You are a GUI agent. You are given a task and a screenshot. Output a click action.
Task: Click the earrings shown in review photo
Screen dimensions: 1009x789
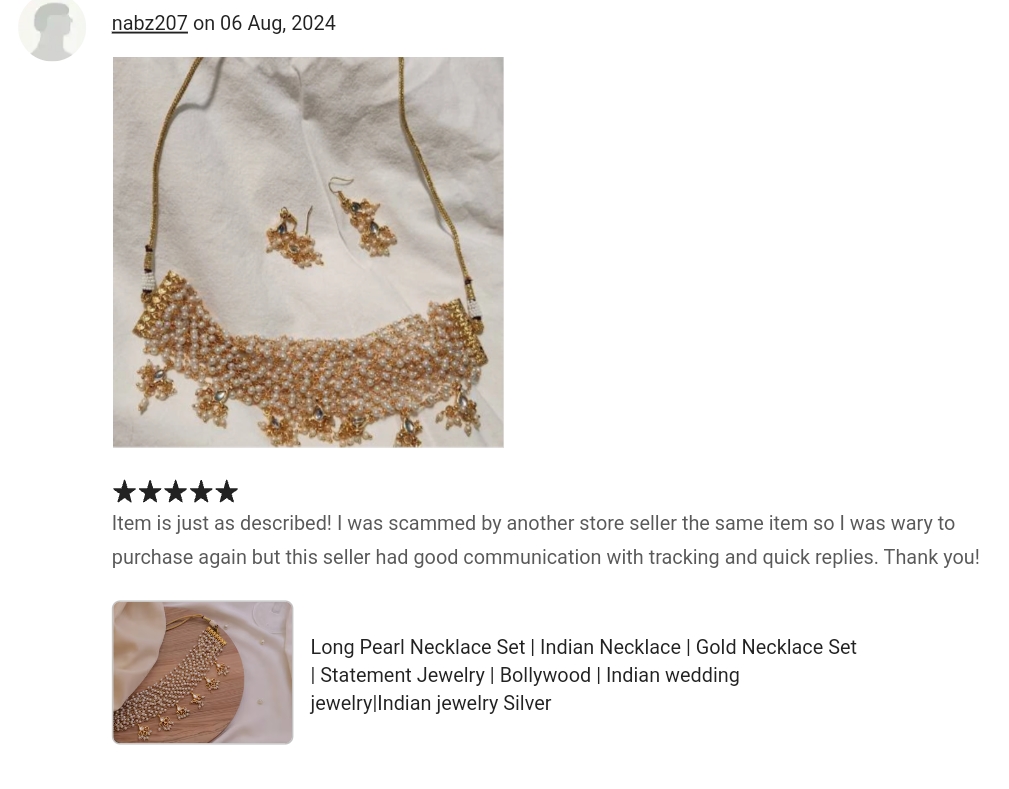tap(331, 224)
